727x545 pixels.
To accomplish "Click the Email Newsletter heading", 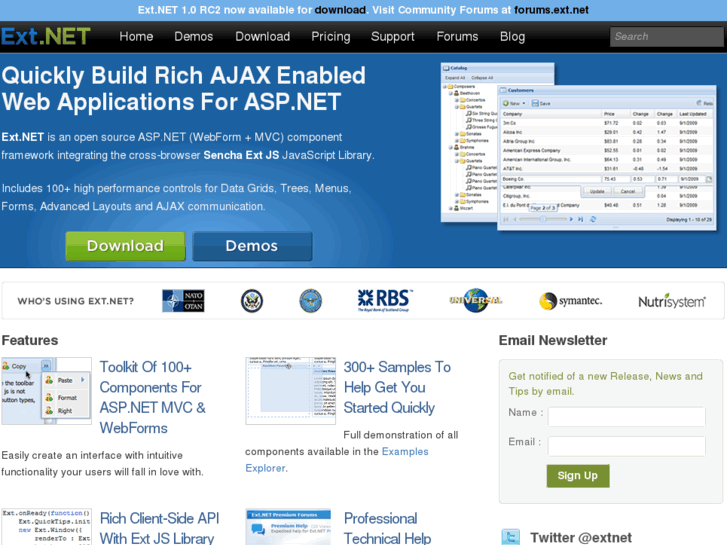I will pyautogui.click(x=553, y=340).
